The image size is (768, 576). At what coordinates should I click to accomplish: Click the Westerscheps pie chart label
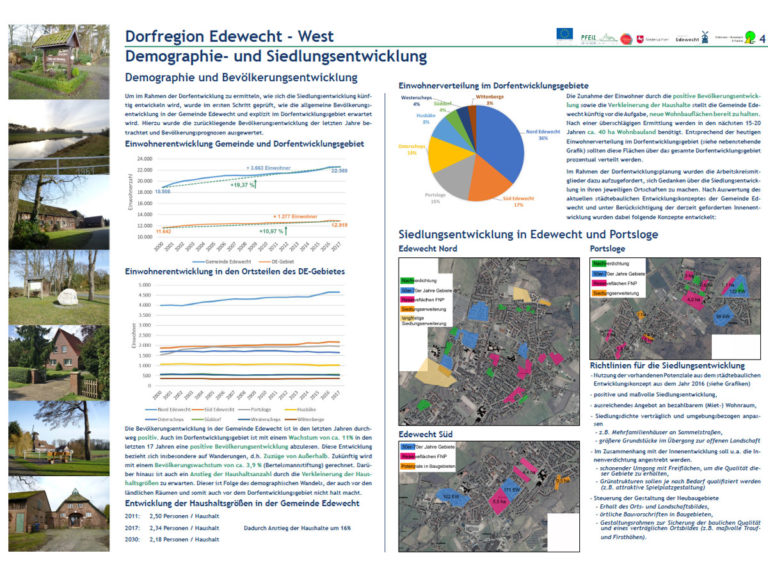416,100
